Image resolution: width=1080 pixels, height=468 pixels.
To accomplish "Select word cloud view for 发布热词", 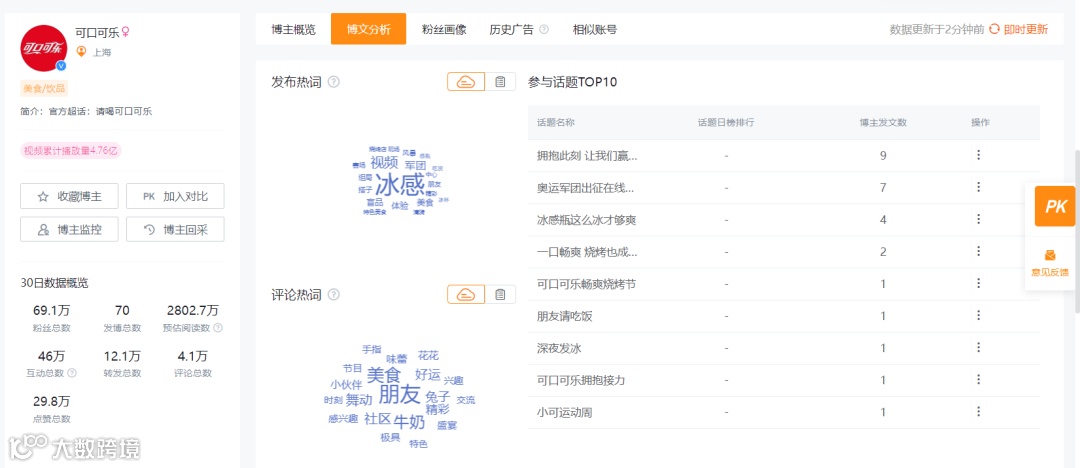I will [466, 82].
